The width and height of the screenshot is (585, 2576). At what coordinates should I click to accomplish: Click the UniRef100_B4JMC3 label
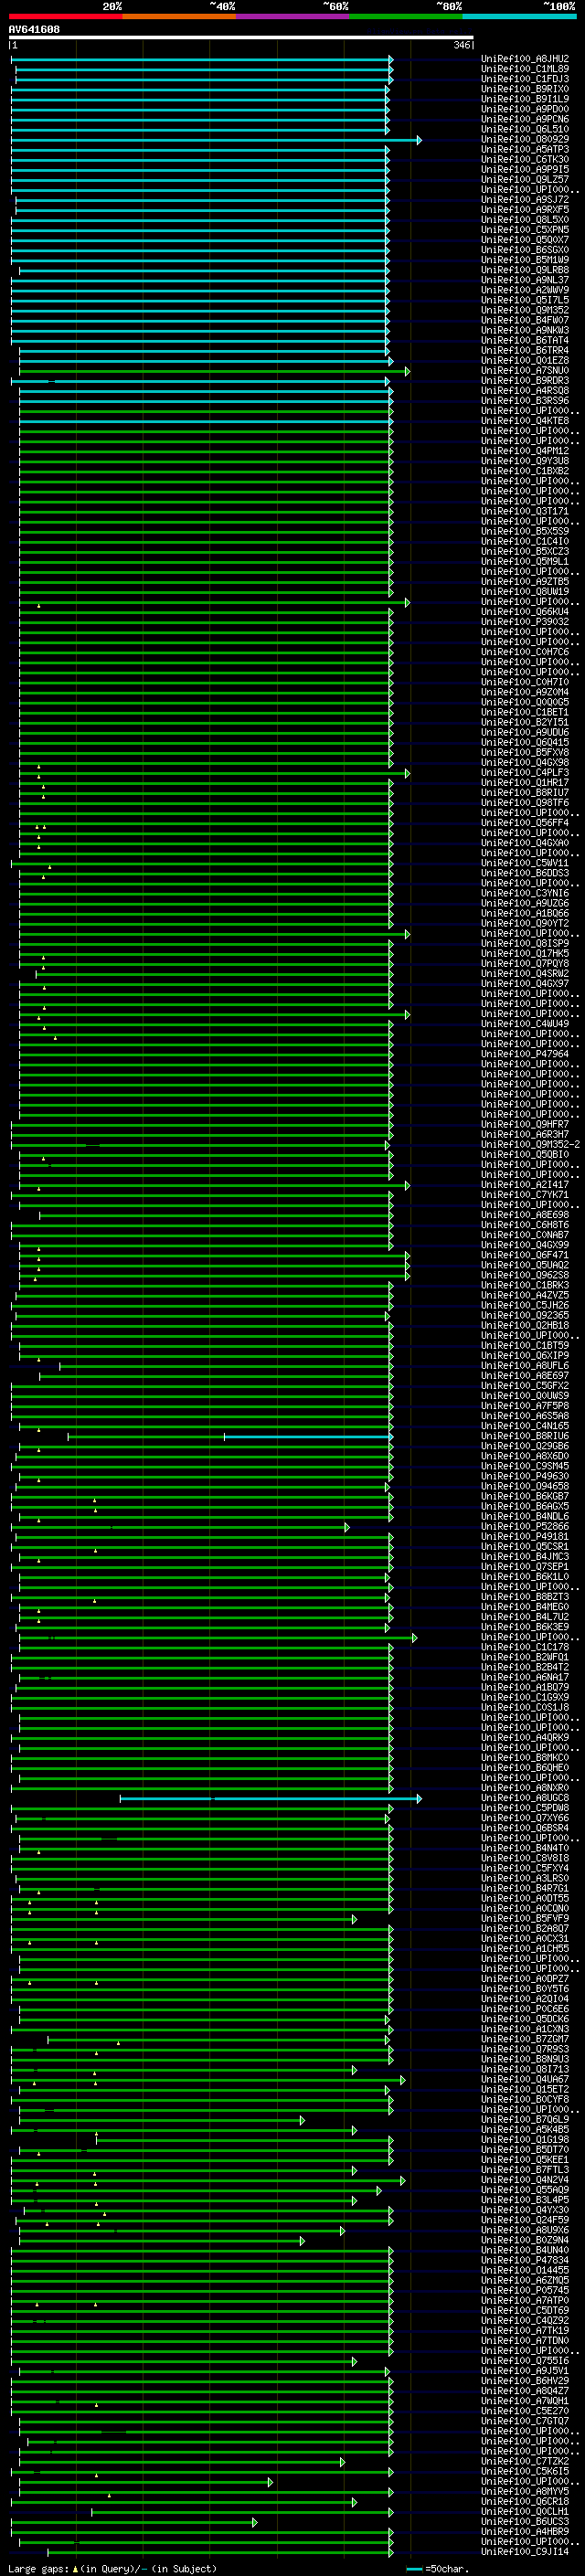pyautogui.click(x=525, y=1556)
